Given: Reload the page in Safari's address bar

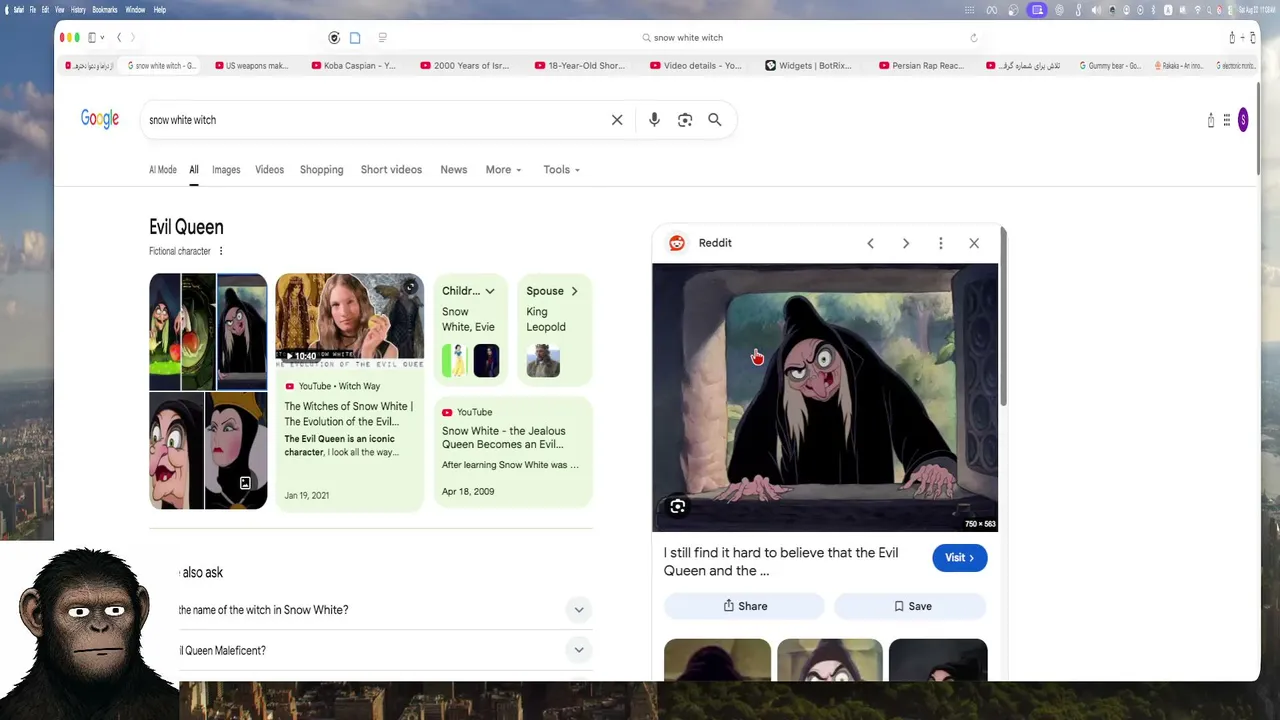Looking at the screenshot, I should [x=974, y=38].
